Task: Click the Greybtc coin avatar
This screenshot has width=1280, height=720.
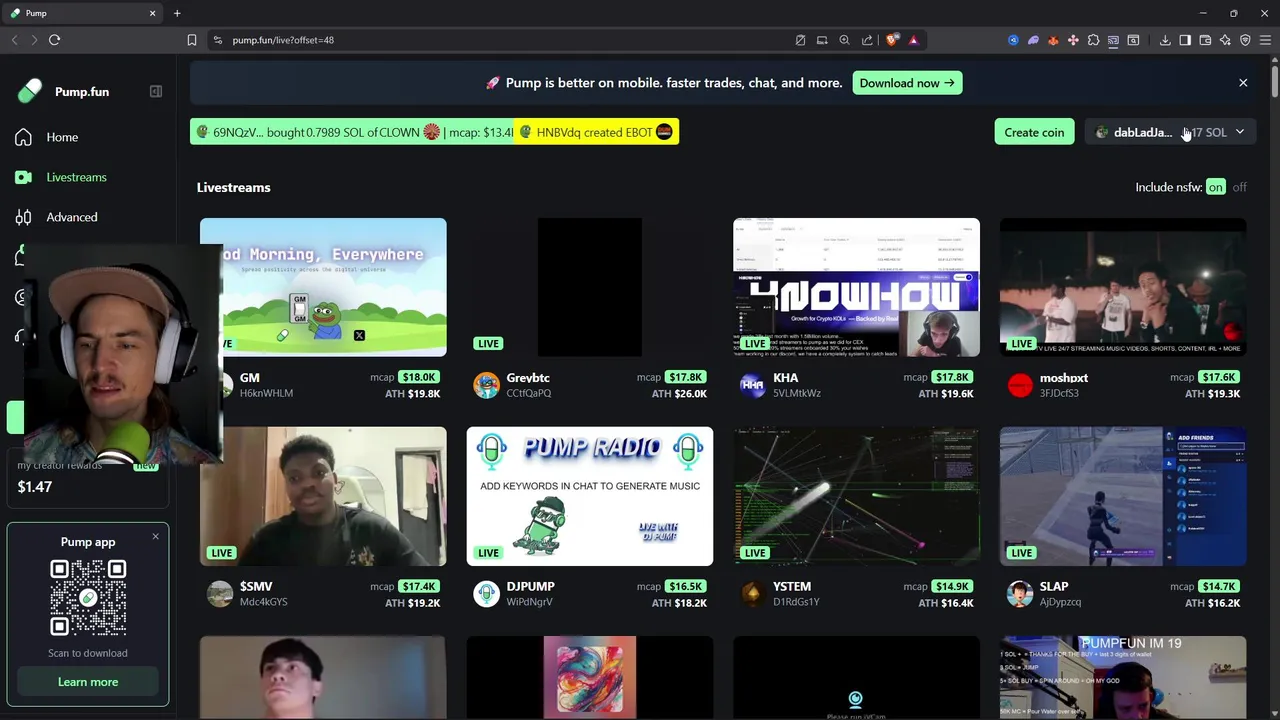Action: (486, 385)
